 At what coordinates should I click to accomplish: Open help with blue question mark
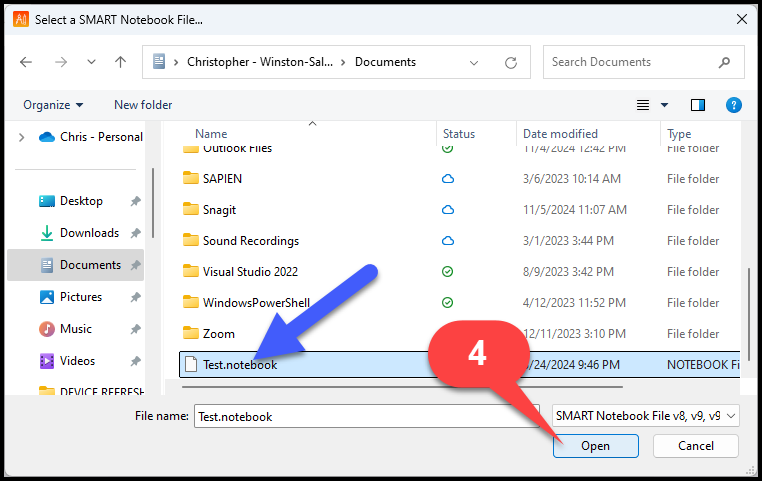(733, 105)
